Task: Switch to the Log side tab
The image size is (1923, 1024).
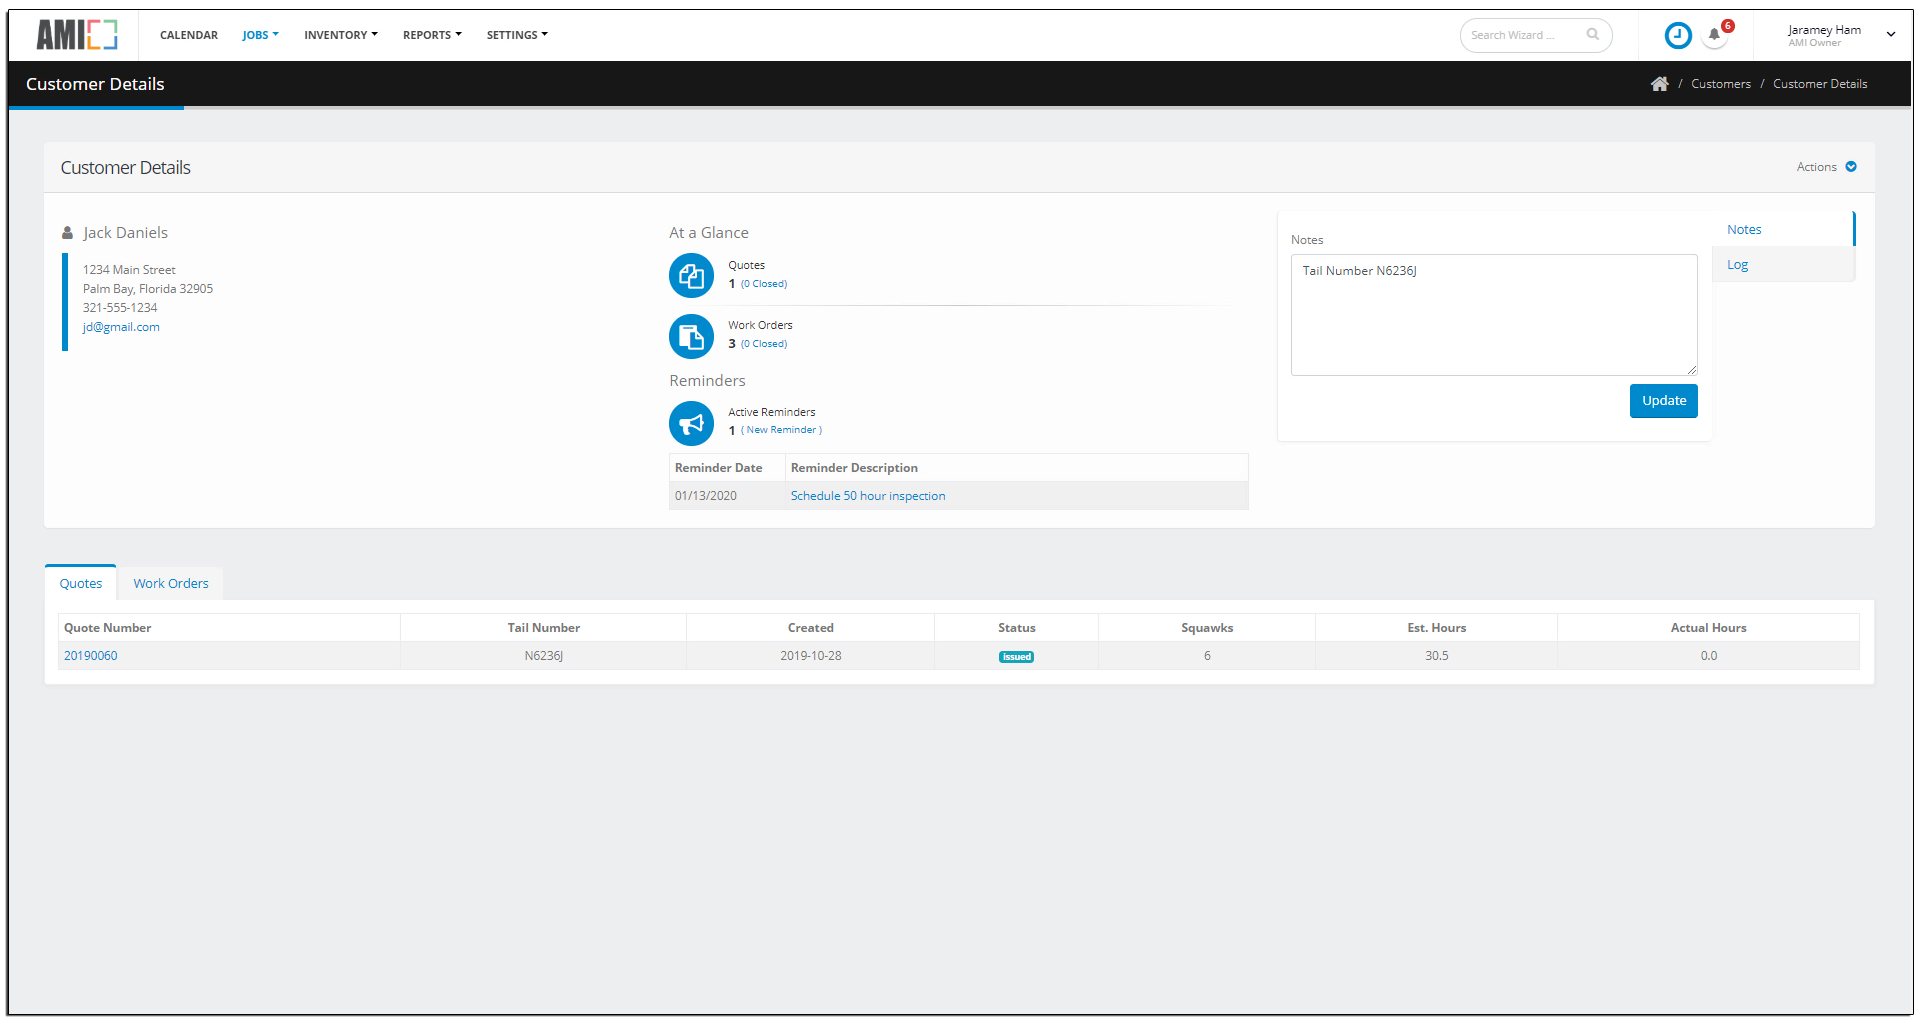Action: point(1783,265)
